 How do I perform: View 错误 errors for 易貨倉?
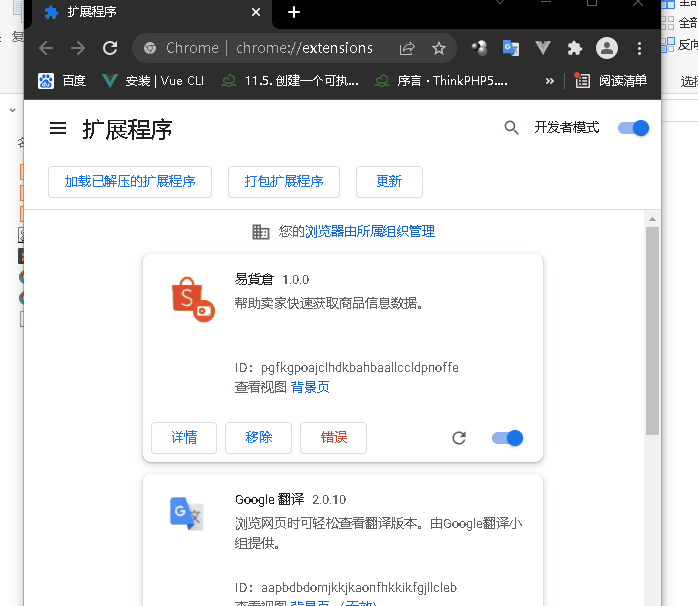point(333,438)
